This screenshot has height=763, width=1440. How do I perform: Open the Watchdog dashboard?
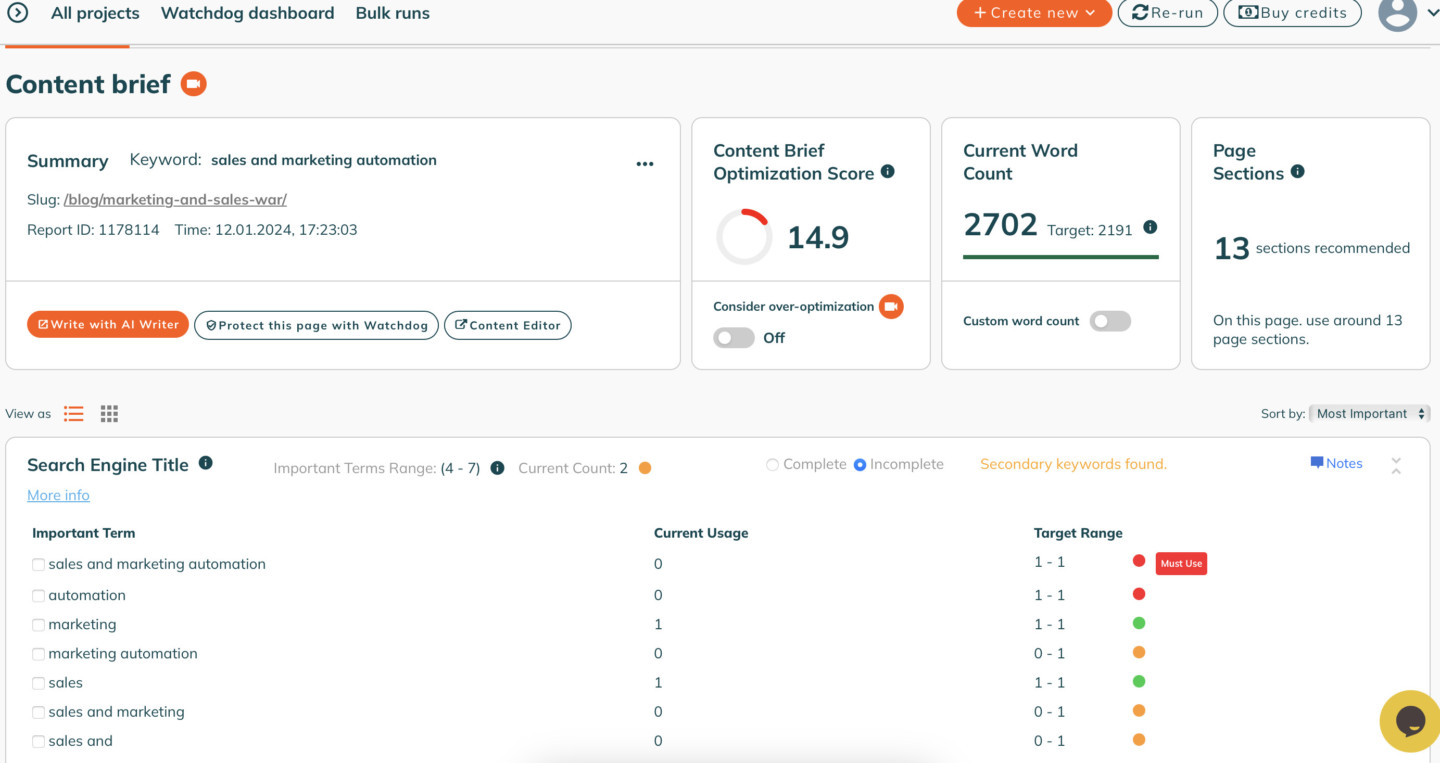coord(247,13)
